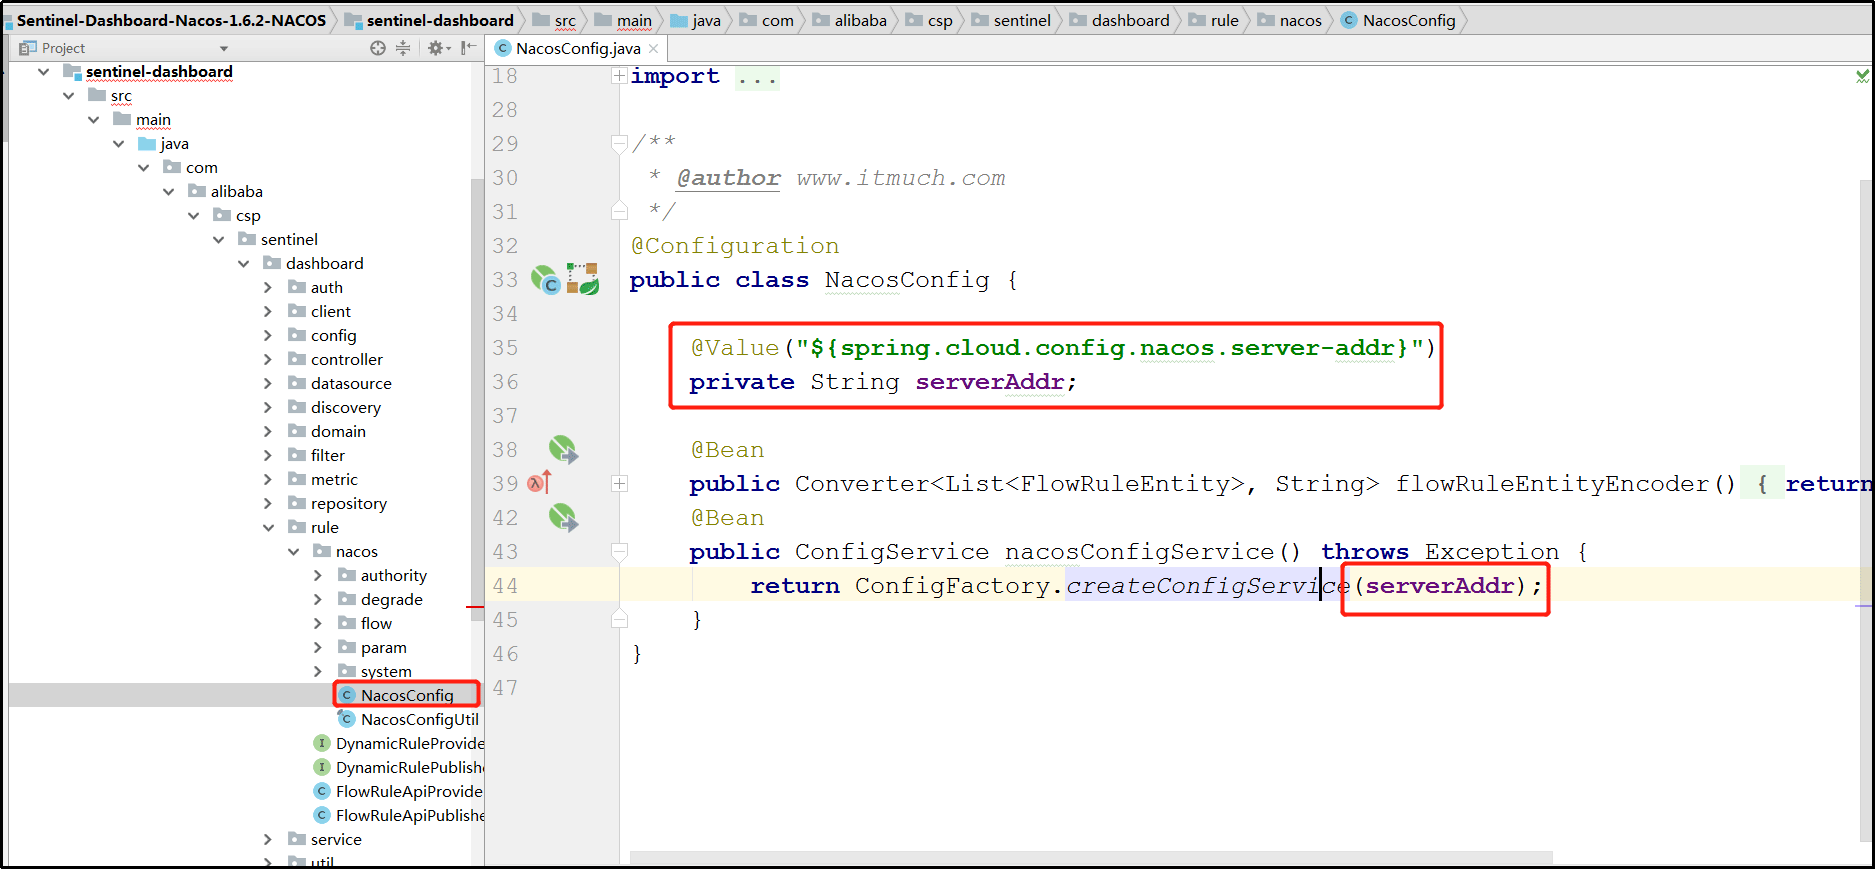Click the editor horizontal scrollbar
The height and width of the screenshot is (870, 1875).
1090,859
